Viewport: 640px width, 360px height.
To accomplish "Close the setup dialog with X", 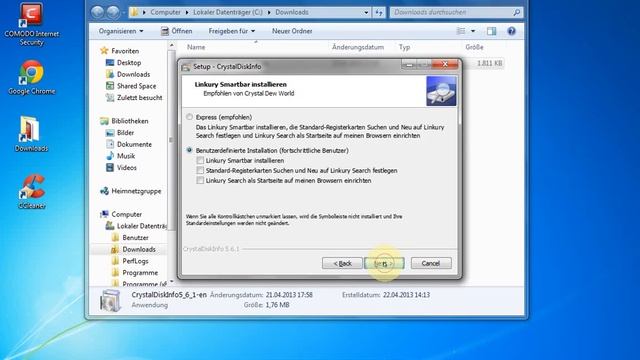I will tap(445, 64).
